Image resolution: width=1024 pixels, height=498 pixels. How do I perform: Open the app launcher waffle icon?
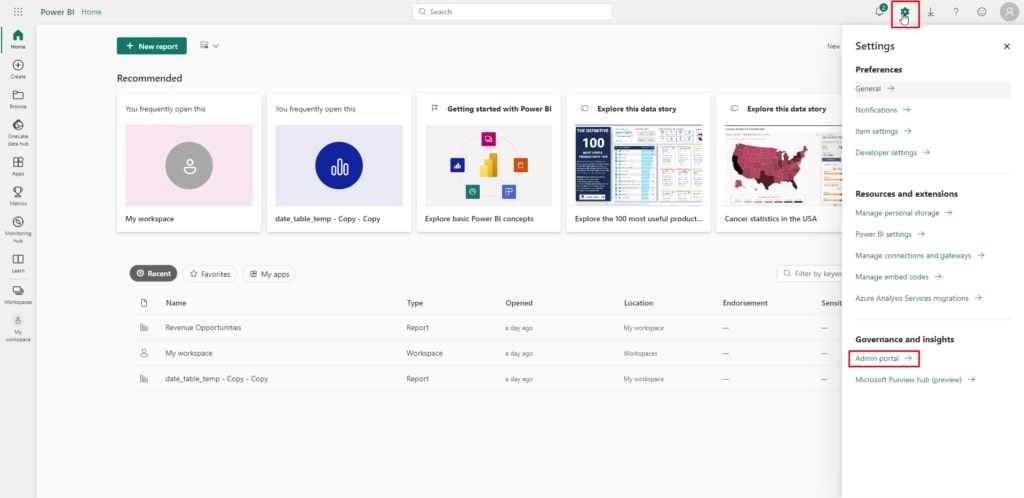point(18,12)
